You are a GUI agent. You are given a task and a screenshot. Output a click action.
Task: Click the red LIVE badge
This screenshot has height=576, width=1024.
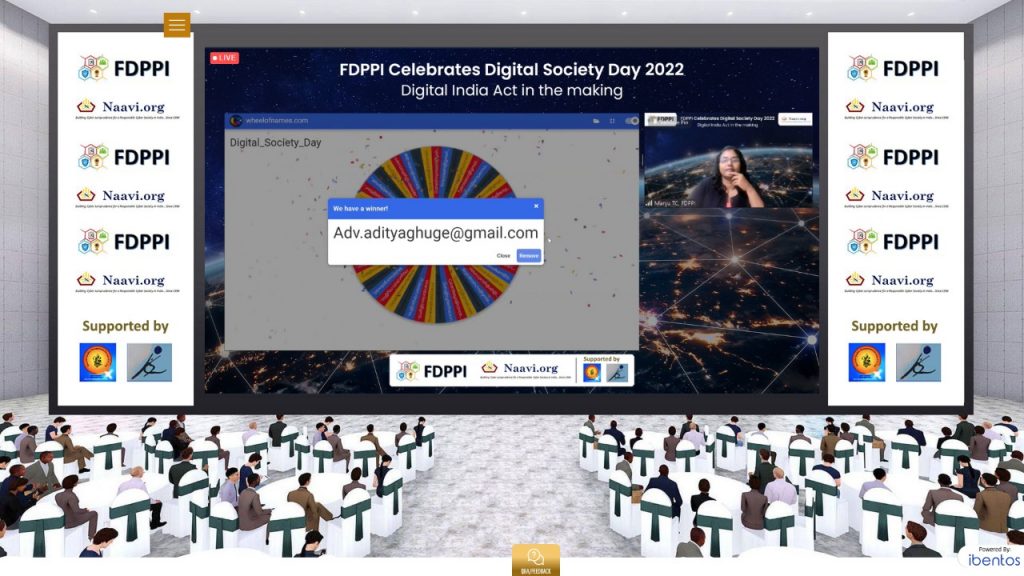point(225,58)
